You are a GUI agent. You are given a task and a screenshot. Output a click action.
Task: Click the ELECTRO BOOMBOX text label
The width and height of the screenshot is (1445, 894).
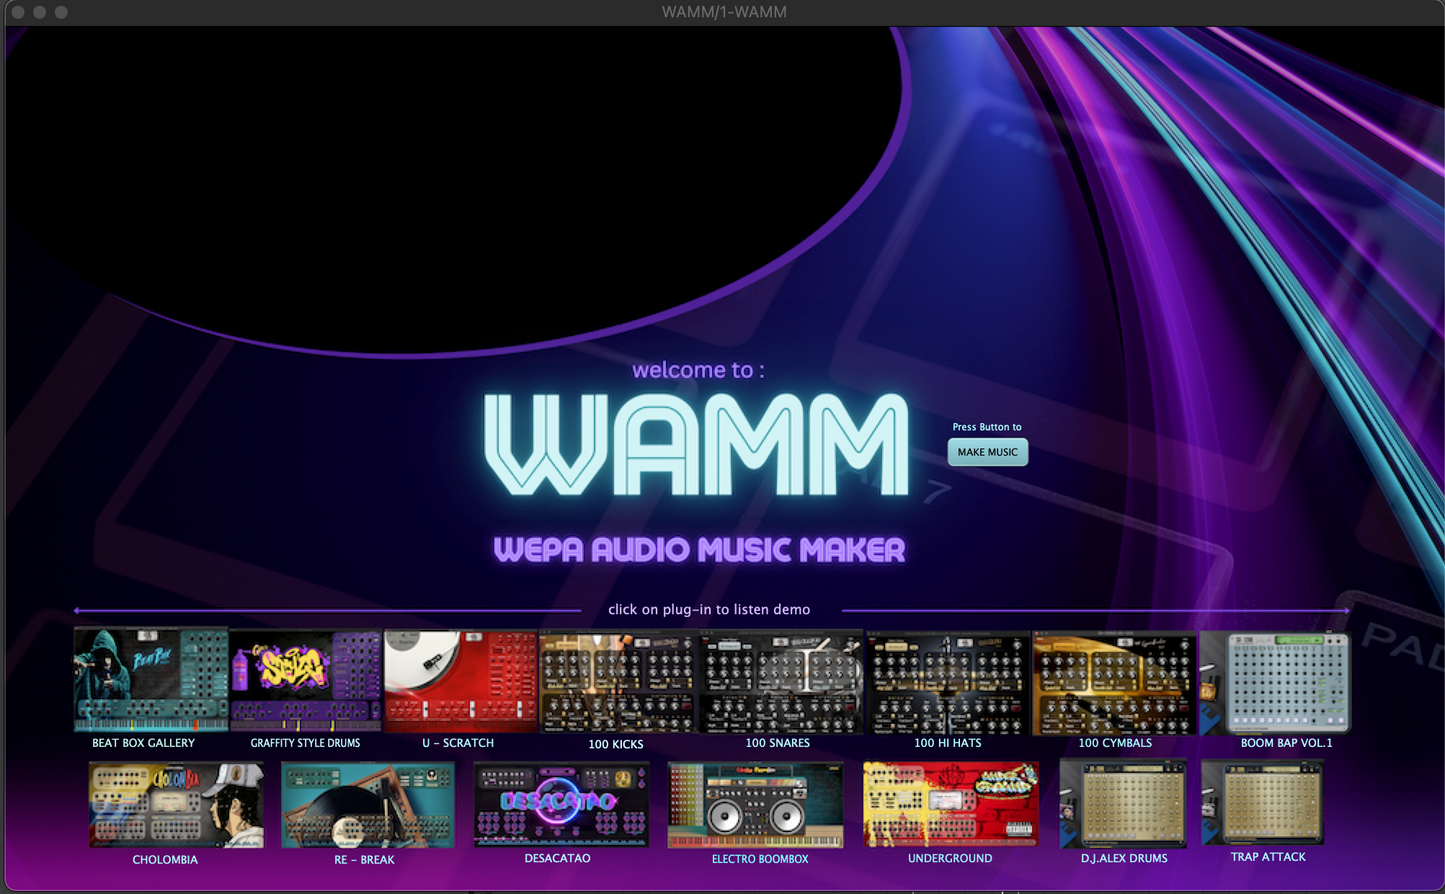tap(760, 859)
